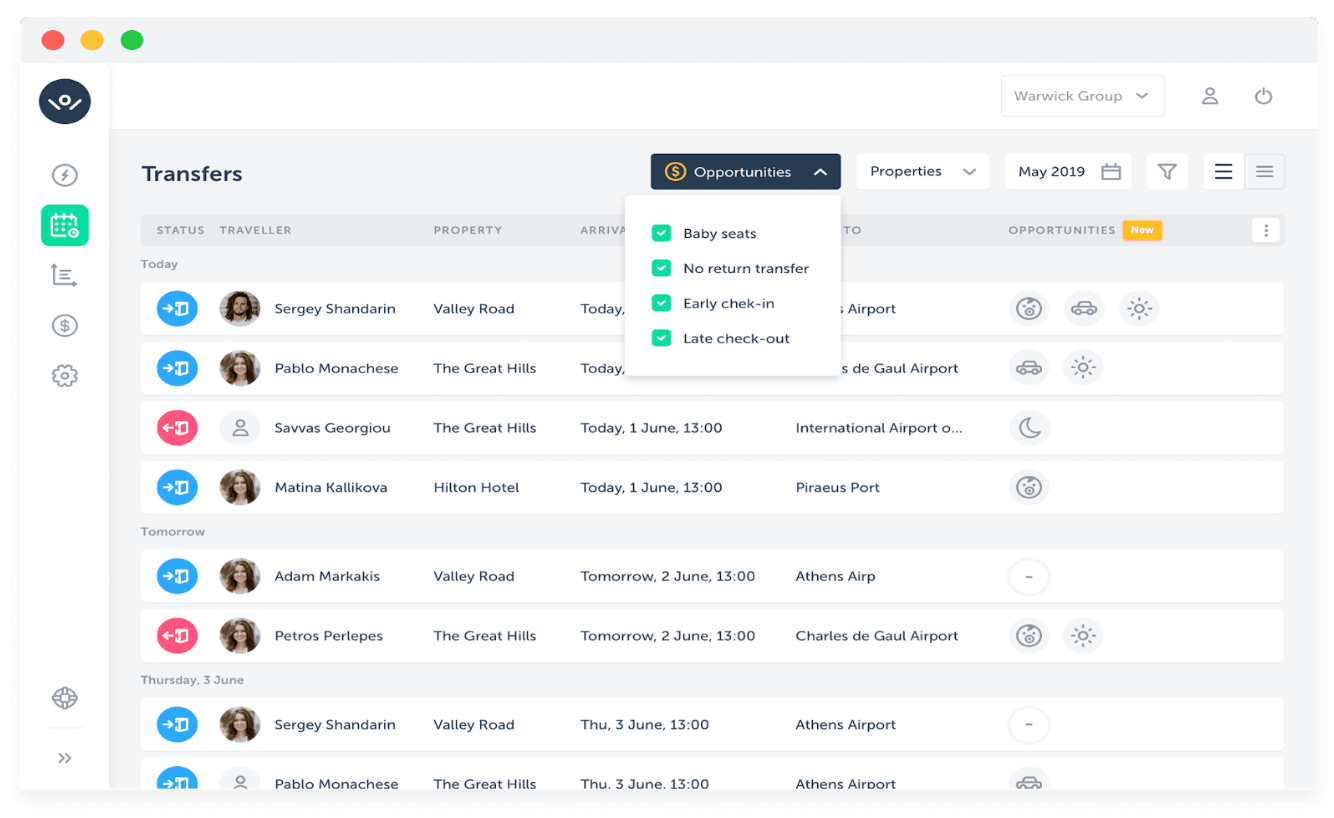The width and height of the screenshot is (1334, 818).
Task: Click the filter funnel icon
Action: click(1167, 172)
